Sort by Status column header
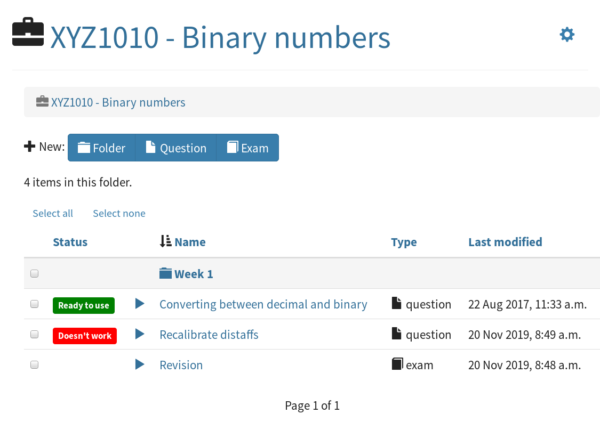 pos(70,242)
